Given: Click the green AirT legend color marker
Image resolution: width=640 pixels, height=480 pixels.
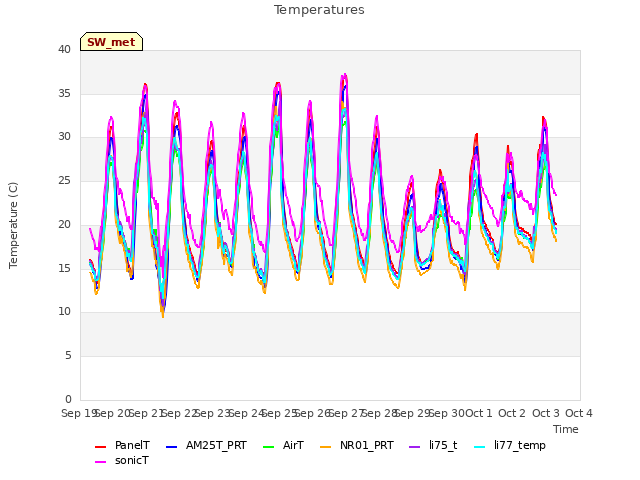Looking at the screenshot, I should [269, 447].
